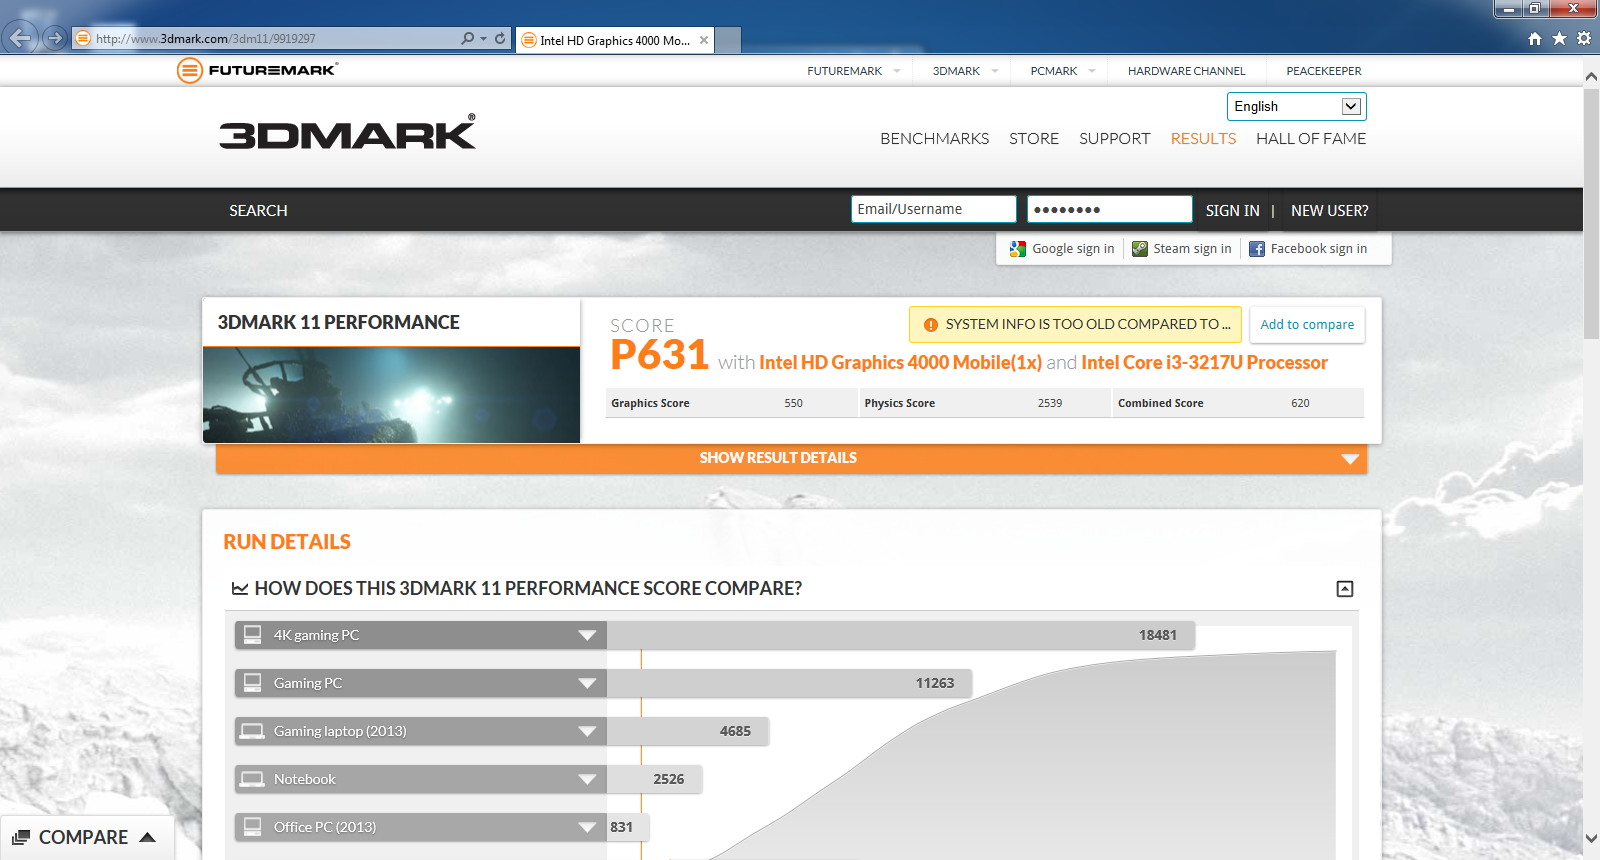Open browser home page icon
The image size is (1600, 860).
tap(1535, 38)
